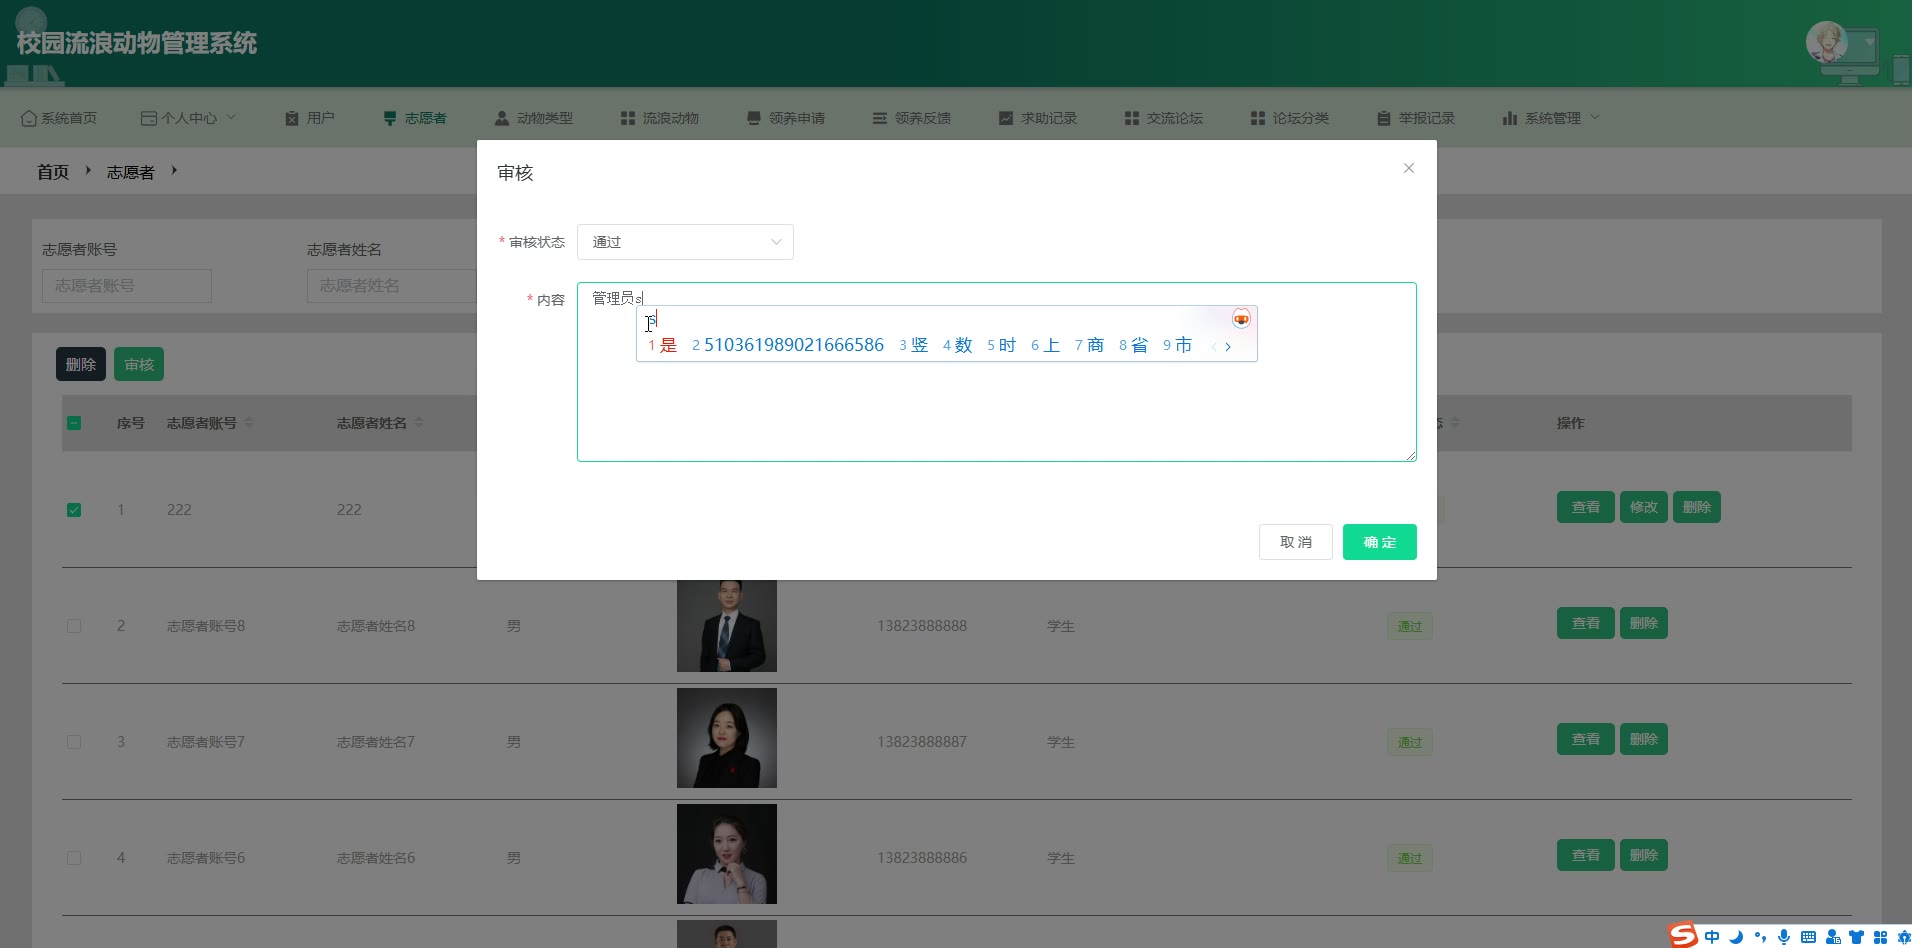Check the checkbox for 志愿者账号7
The image size is (1912, 948).
point(74,742)
